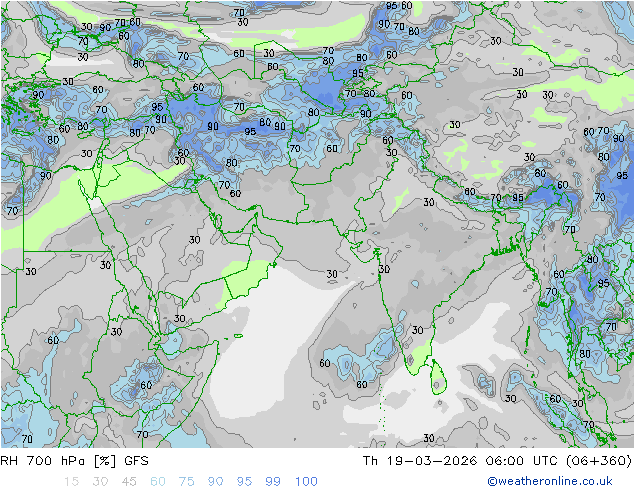Click the legend value 45

tap(129, 482)
